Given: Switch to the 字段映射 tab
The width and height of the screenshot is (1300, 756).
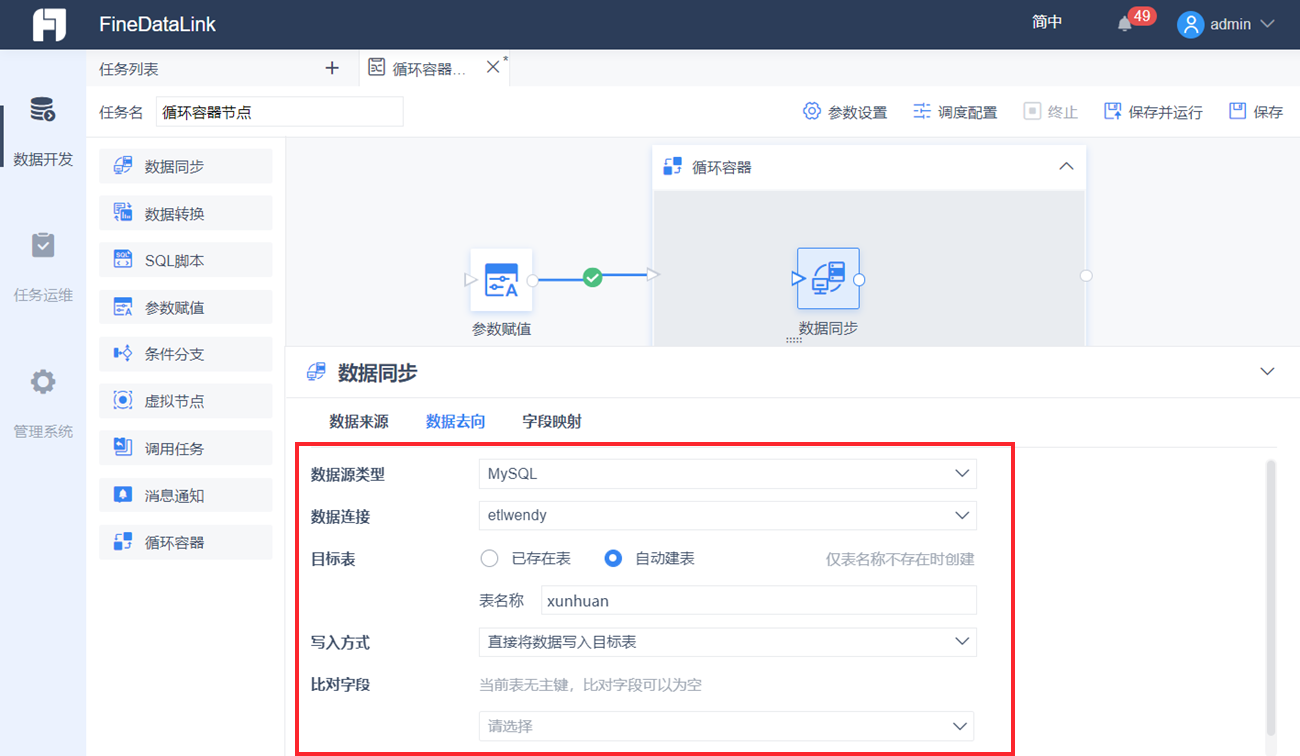Looking at the screenshot, I should point(552,422).
